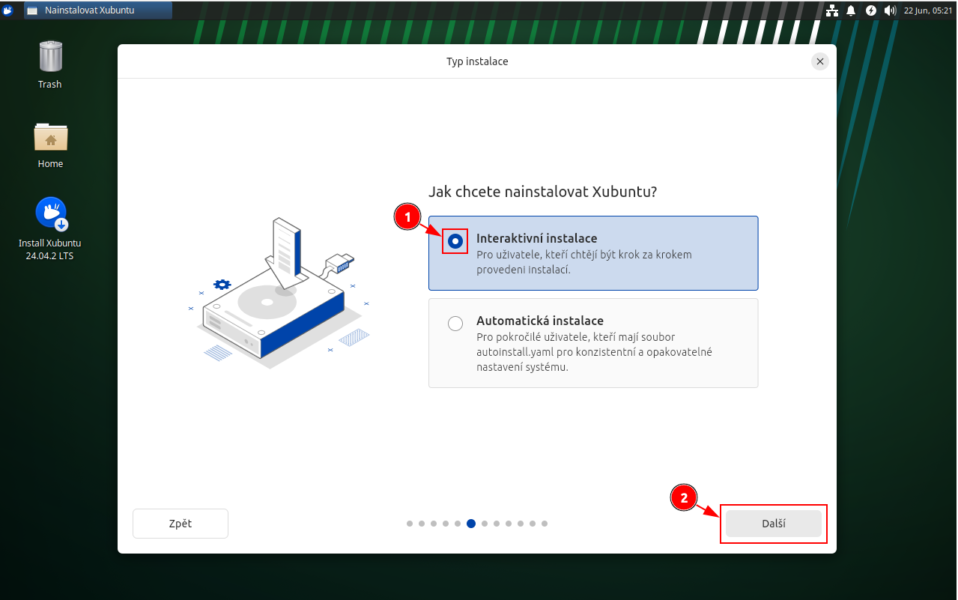Choose the Automatická instalace radio option
Viewport: 958px width, 600px height.
pyautogui.click(x=456, y=323)
